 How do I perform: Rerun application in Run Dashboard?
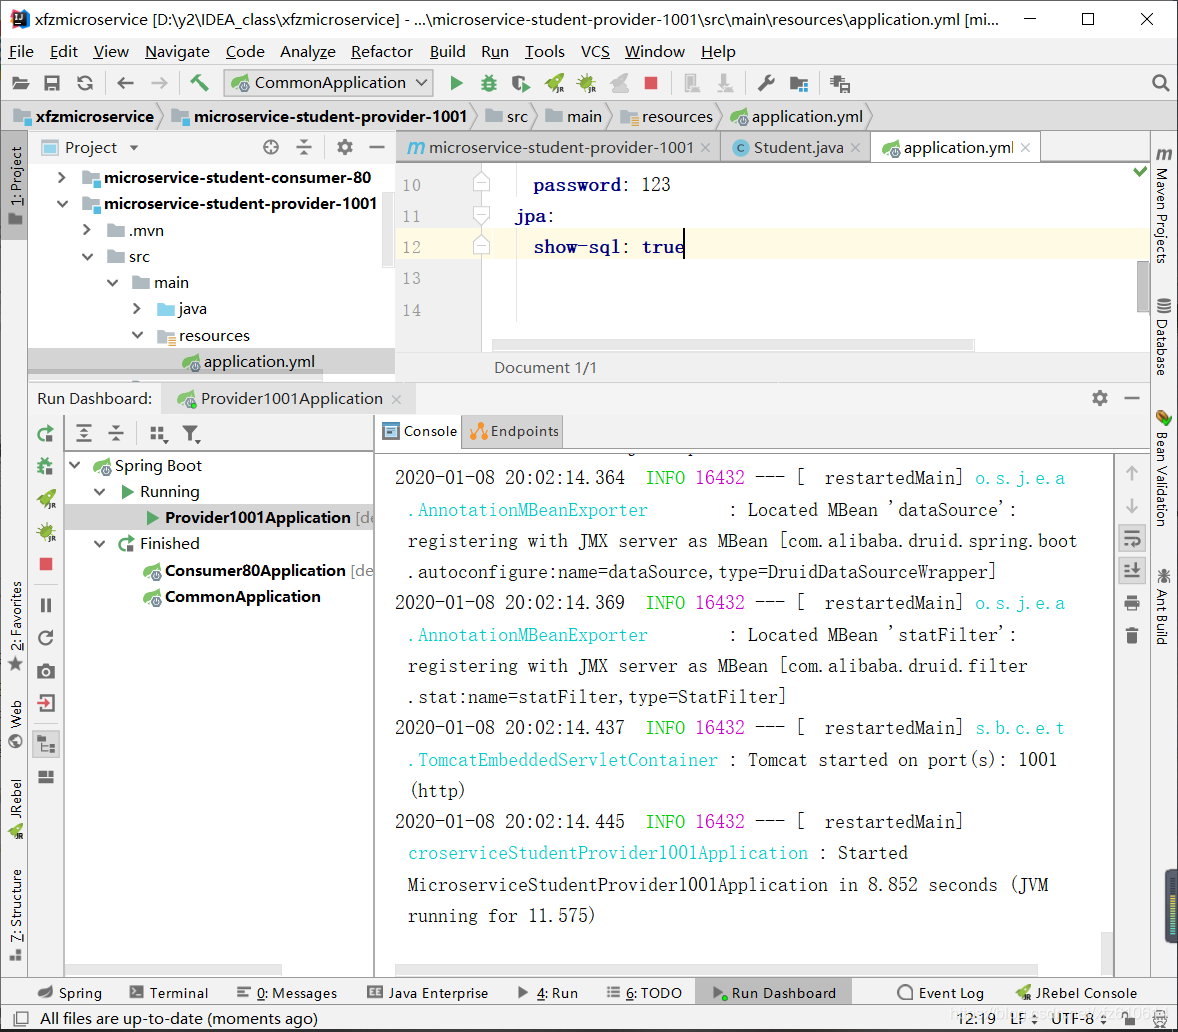pos(46,433)
